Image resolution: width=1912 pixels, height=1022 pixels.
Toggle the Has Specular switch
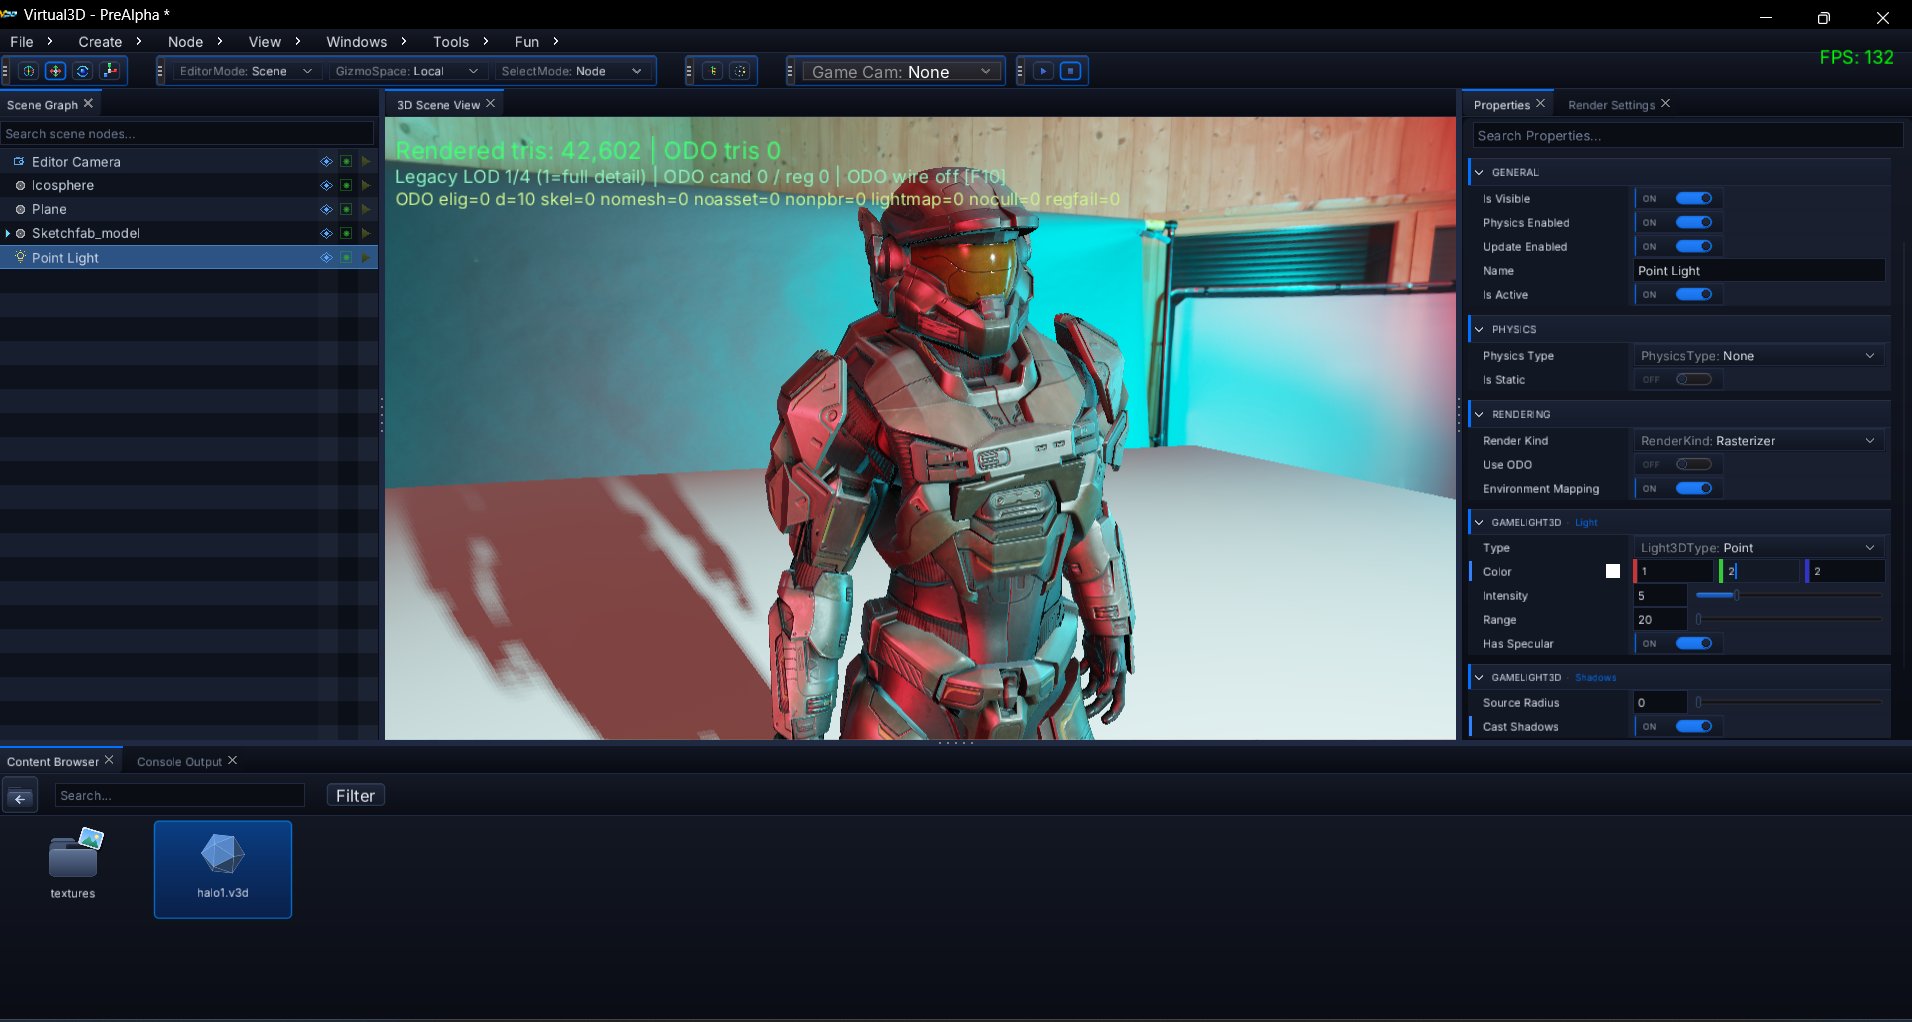tap(1694, 643)
